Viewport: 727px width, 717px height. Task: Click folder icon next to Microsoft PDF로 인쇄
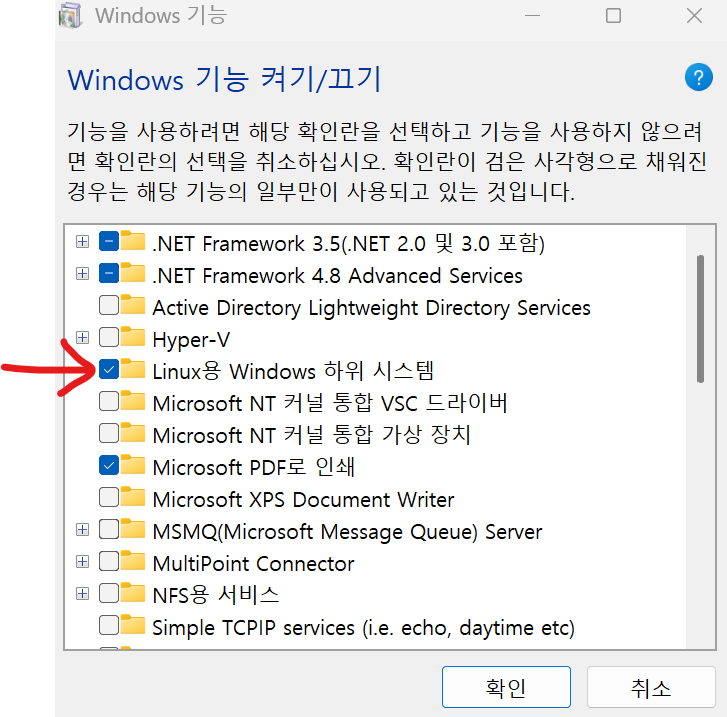click(133, 465)
